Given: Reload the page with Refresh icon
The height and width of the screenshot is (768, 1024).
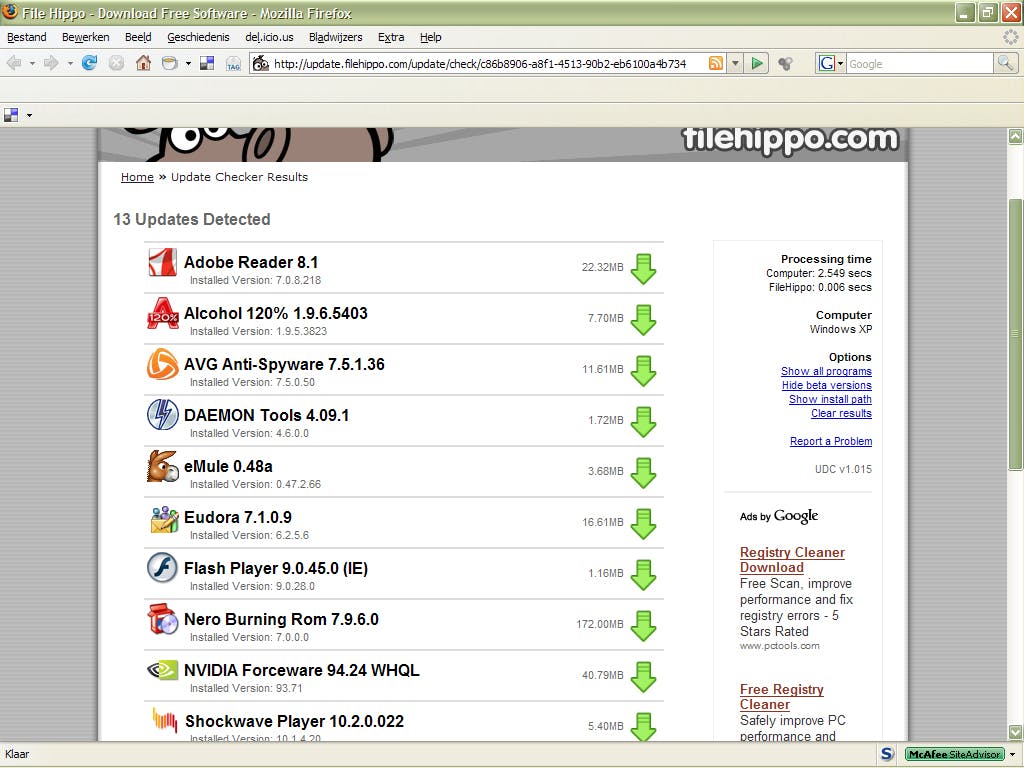Looking at the screenshot, I should tap(89, 63).
